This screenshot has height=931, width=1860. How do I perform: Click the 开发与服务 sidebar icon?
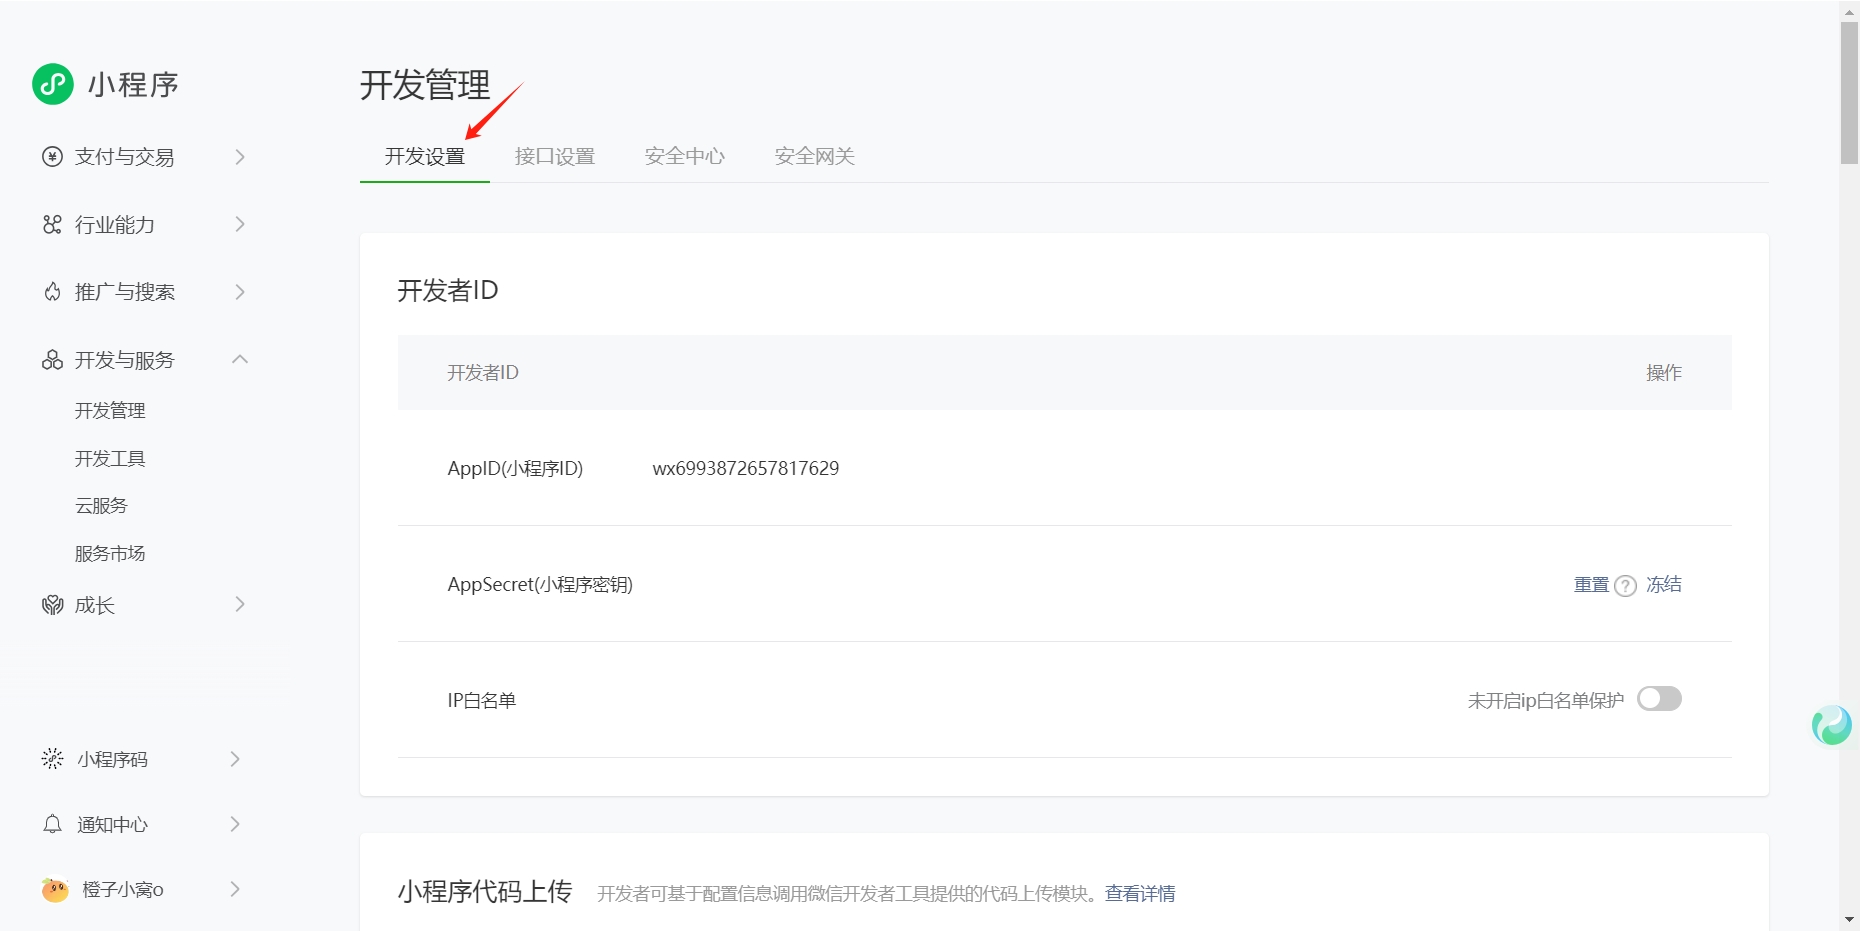click(x=52, y=360)
